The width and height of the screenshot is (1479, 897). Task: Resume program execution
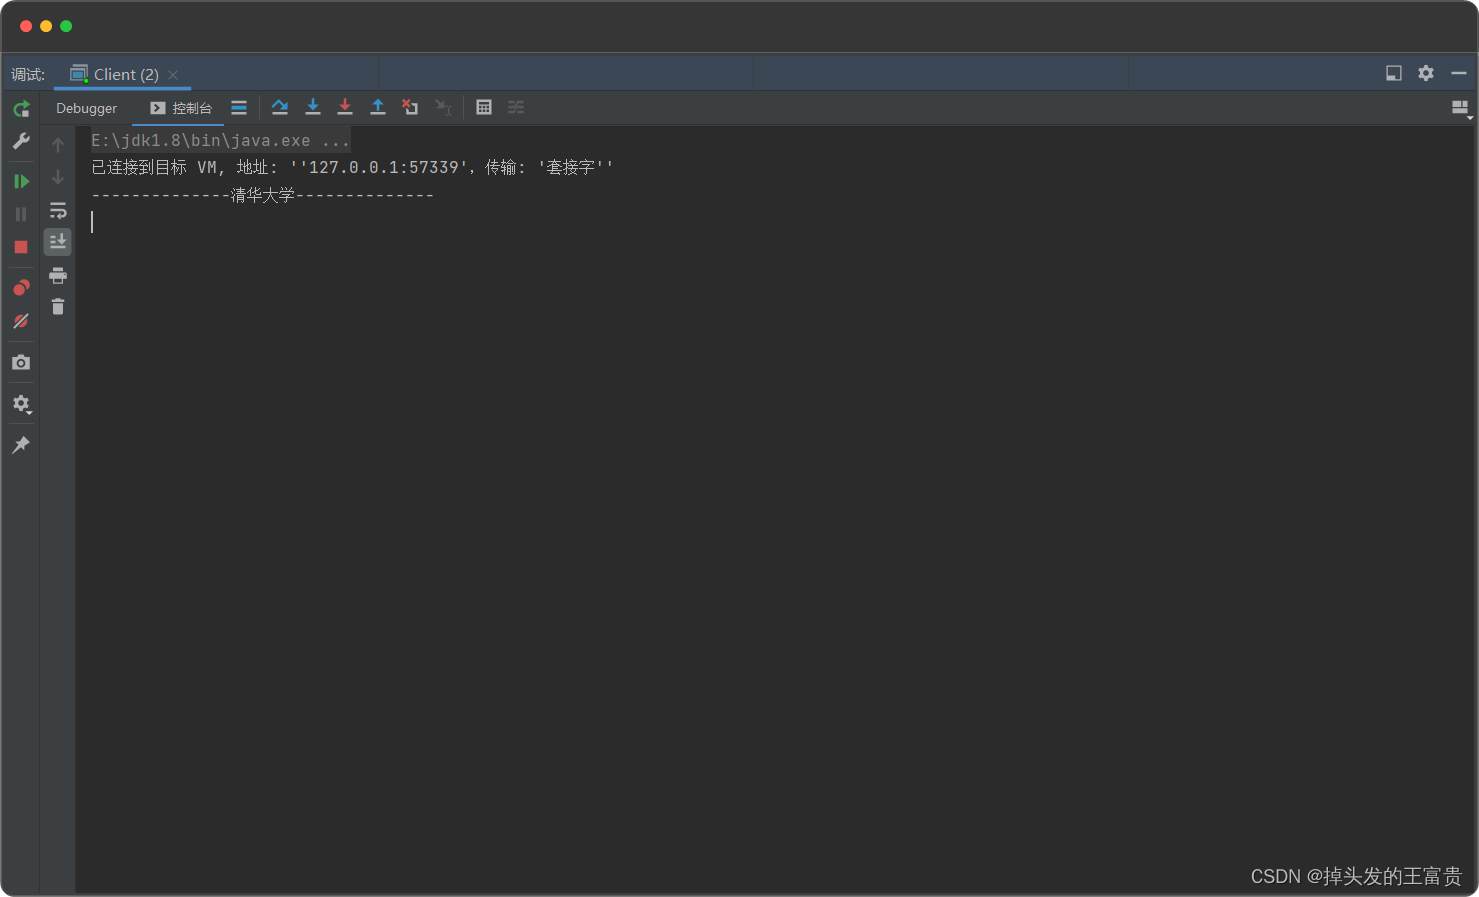click(x=21, y=181)
